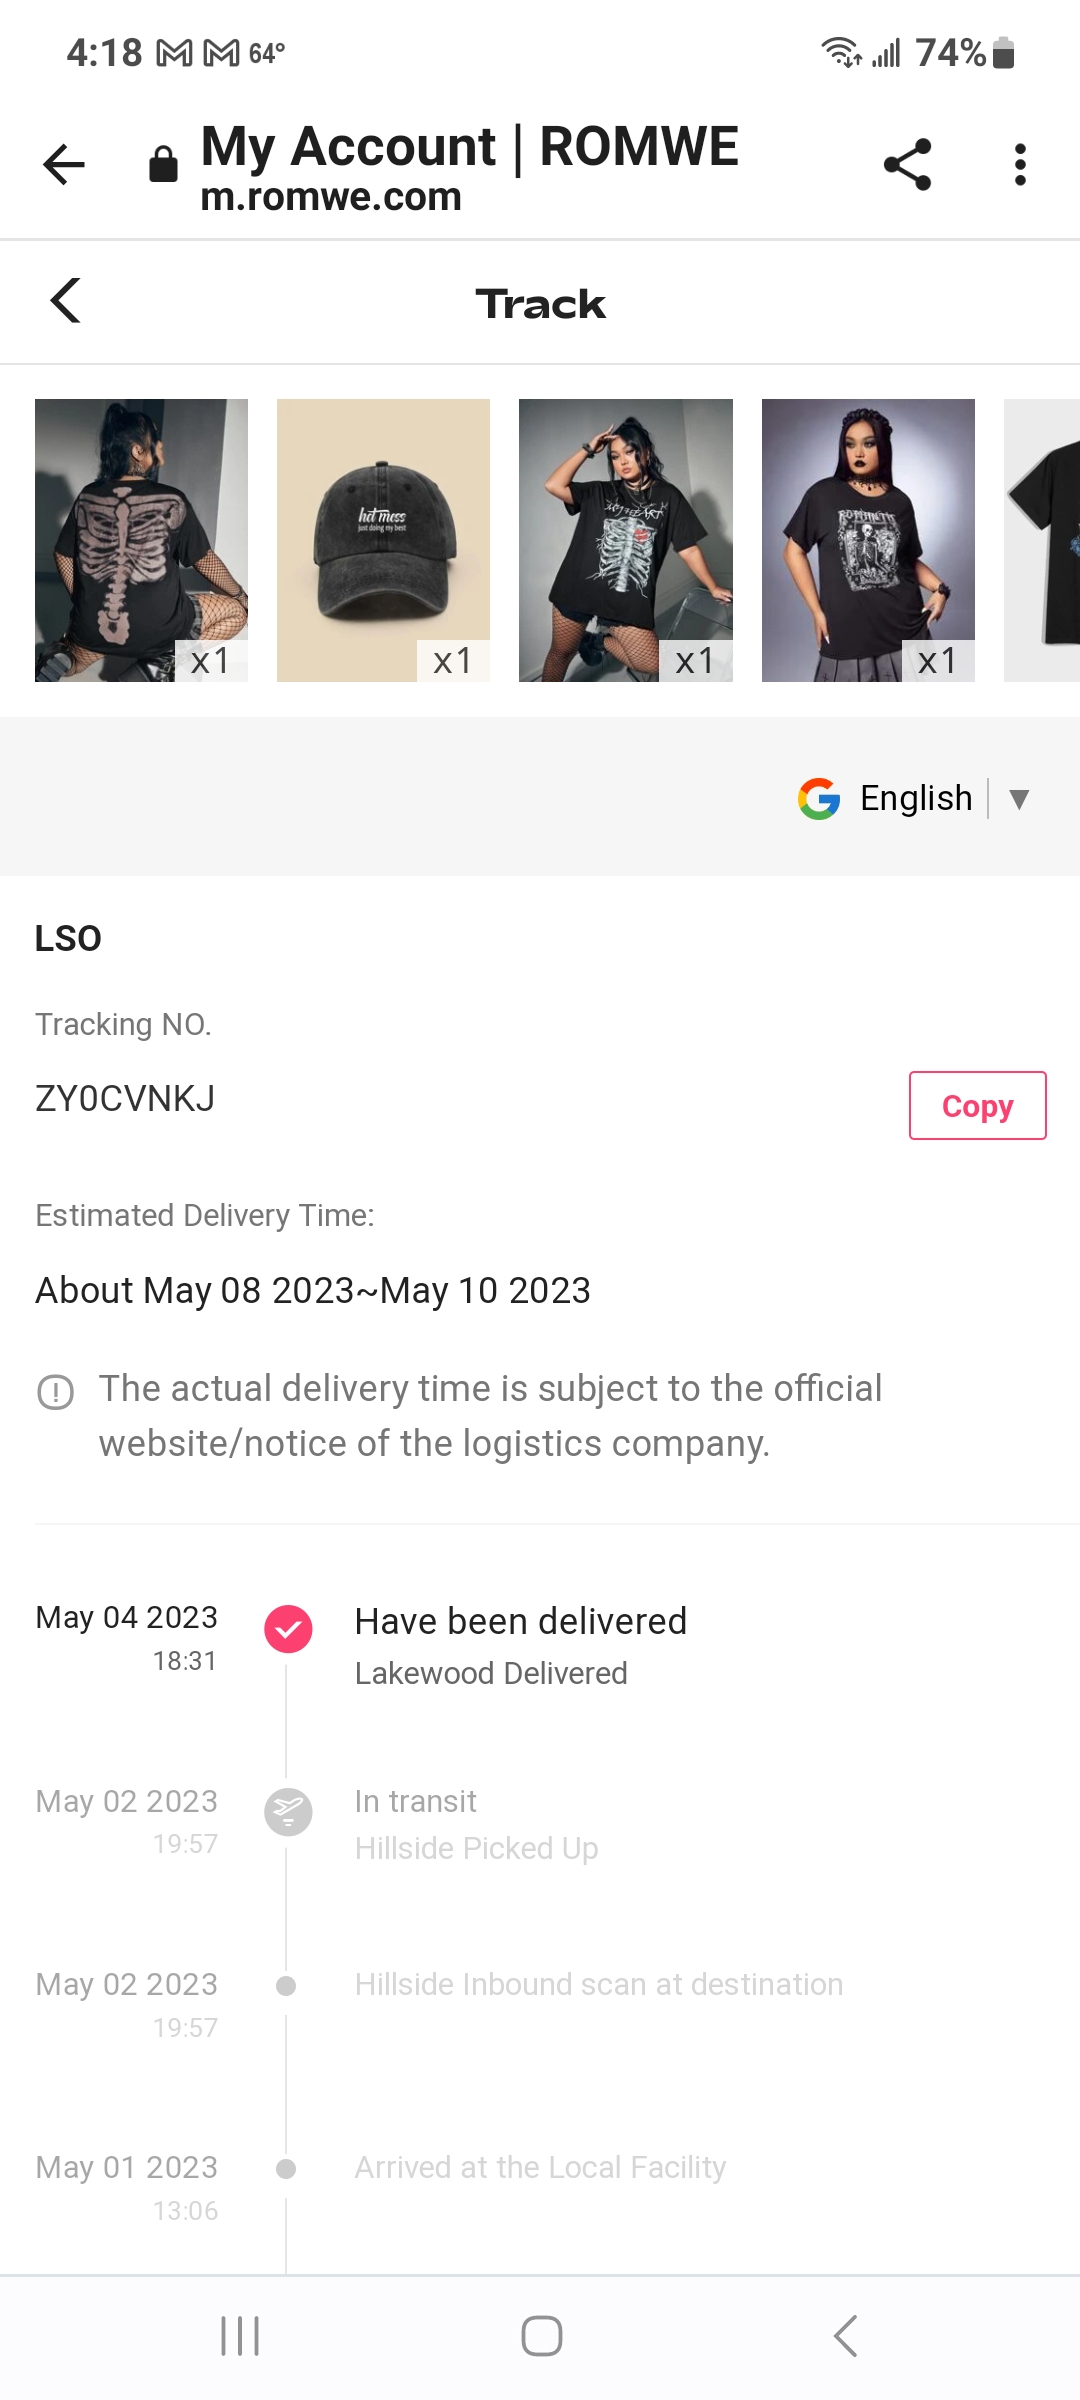Open the three-dot browser menu
The height and width of the screenshot is (2400, 1080).
click(x=1020, y=165)
